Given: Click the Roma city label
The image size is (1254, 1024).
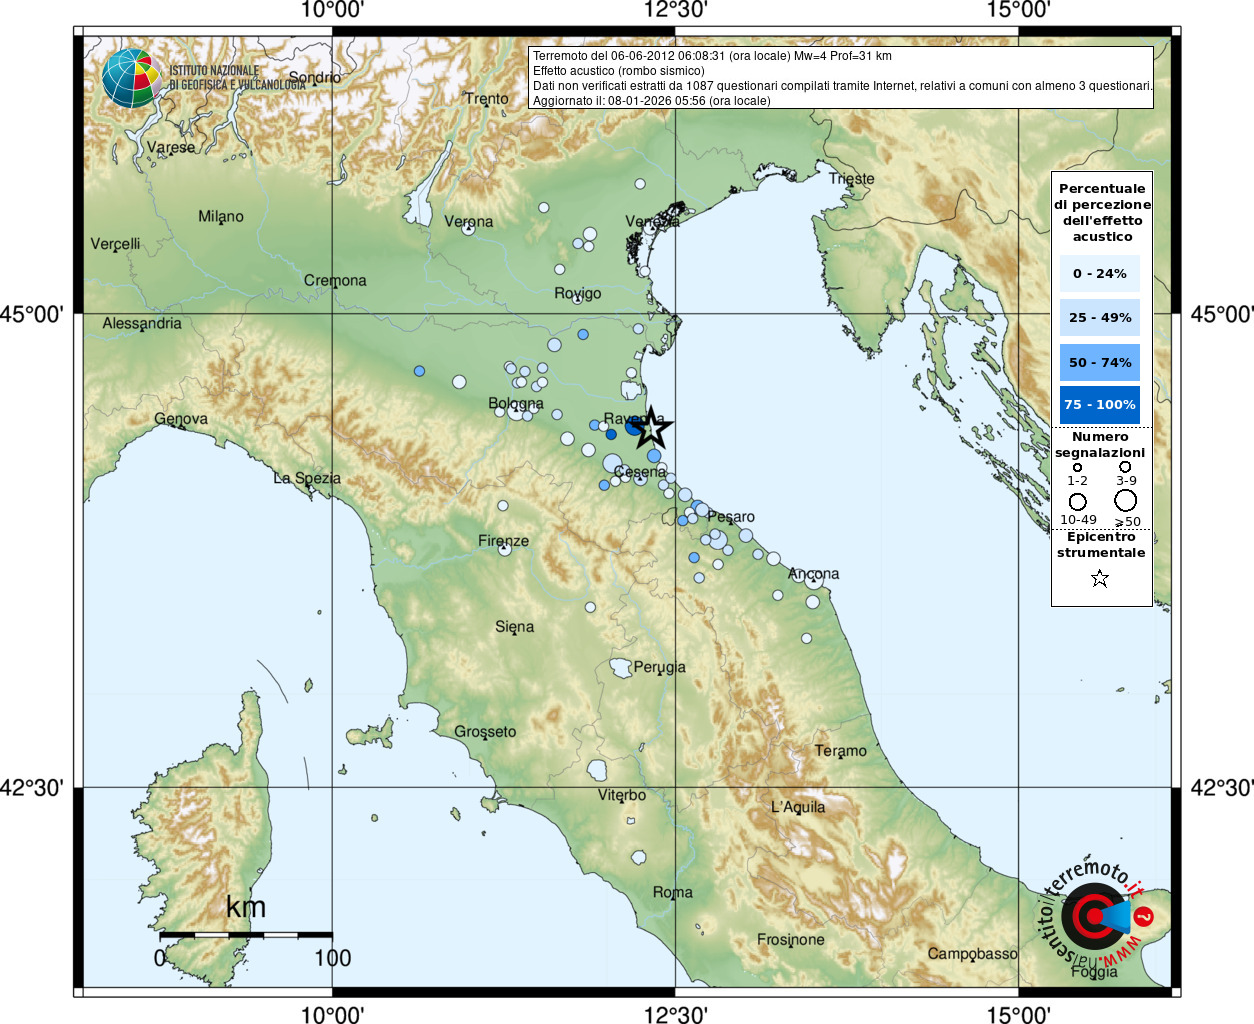Looking at the screenshot, I should pos(673,892).
